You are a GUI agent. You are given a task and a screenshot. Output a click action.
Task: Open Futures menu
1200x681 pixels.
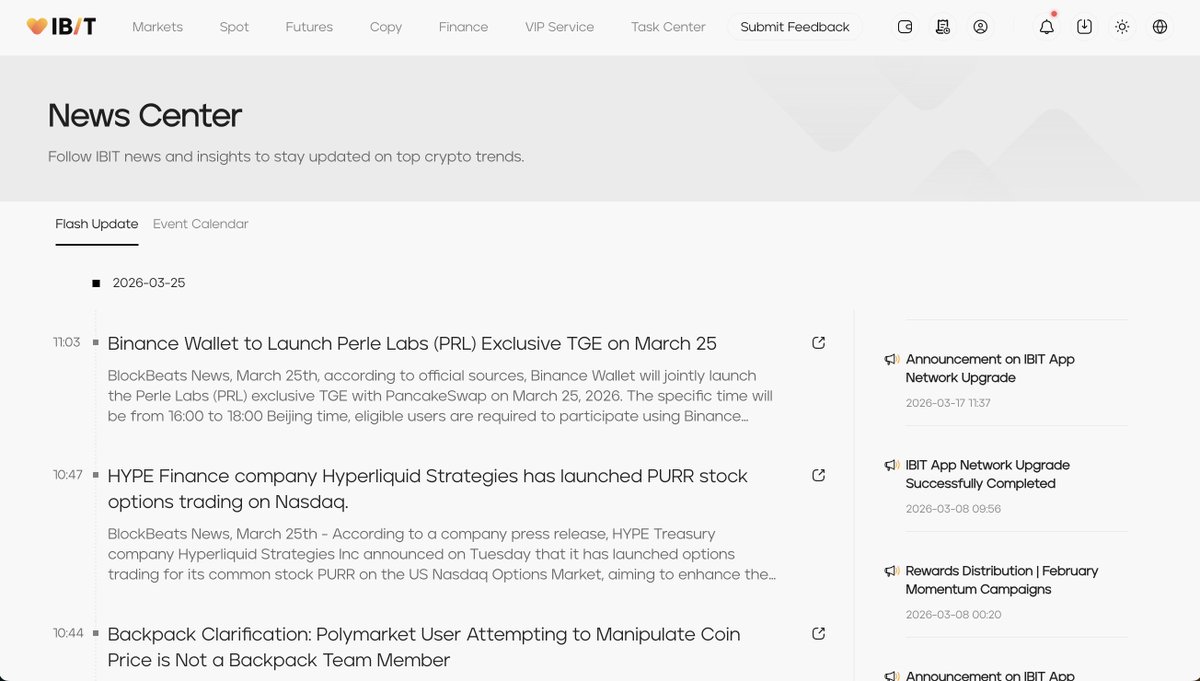click(x=309, y=27)
